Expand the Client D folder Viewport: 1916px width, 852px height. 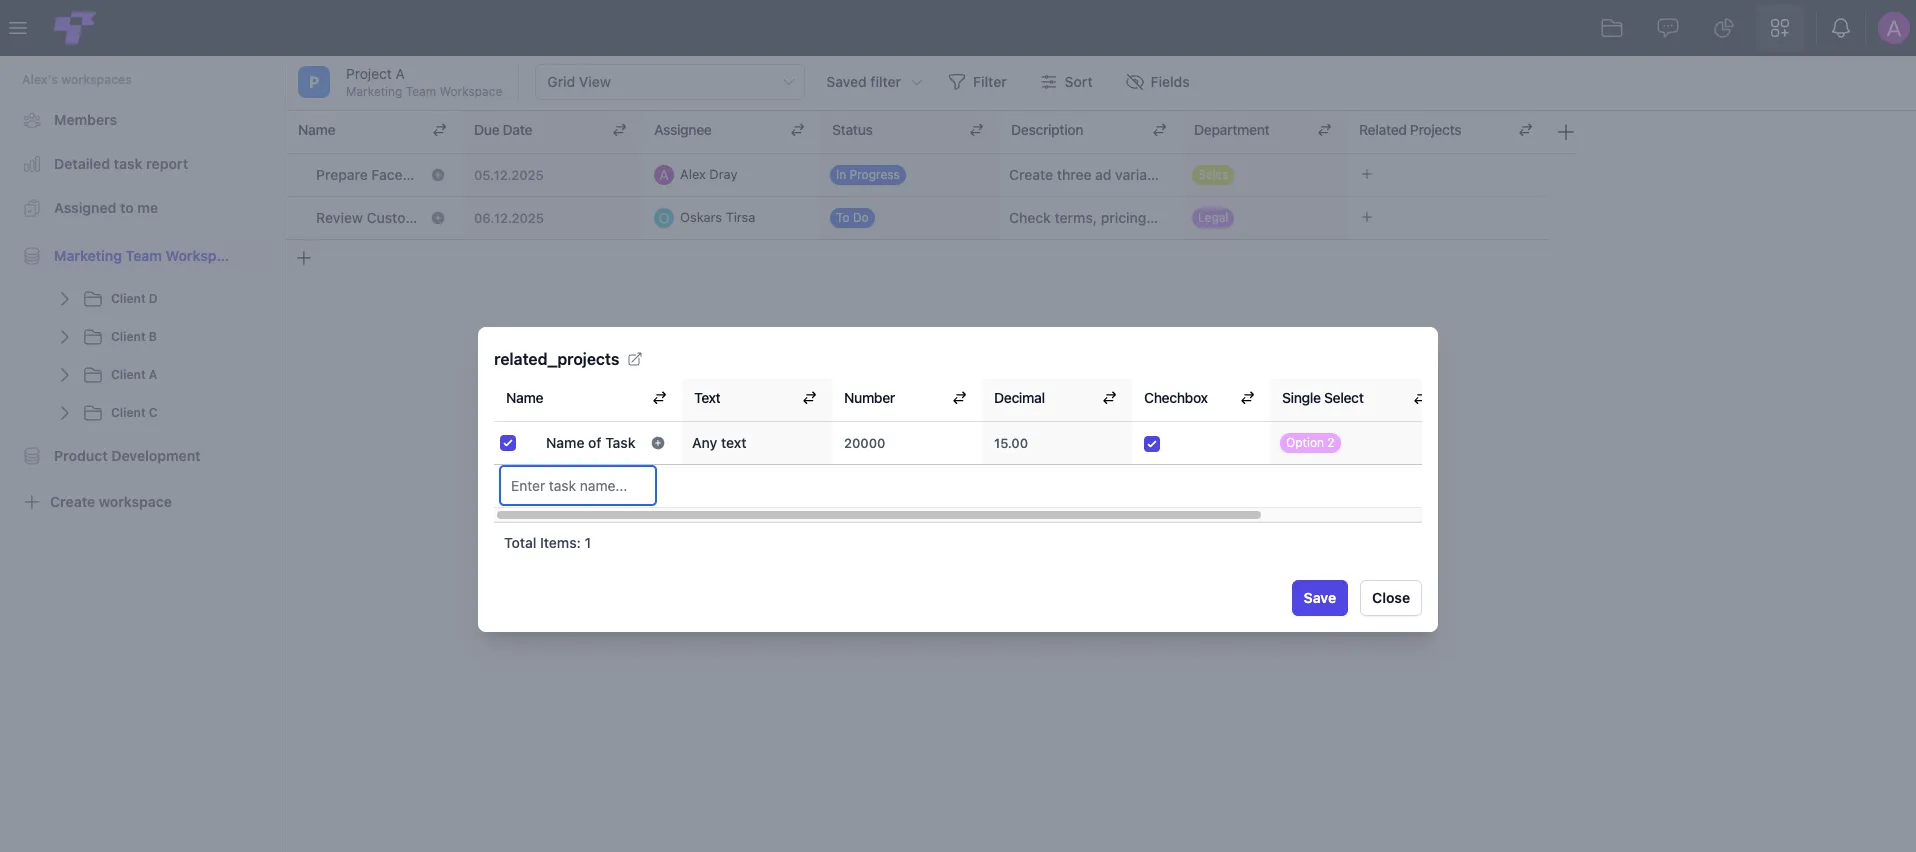click(64, 299)
